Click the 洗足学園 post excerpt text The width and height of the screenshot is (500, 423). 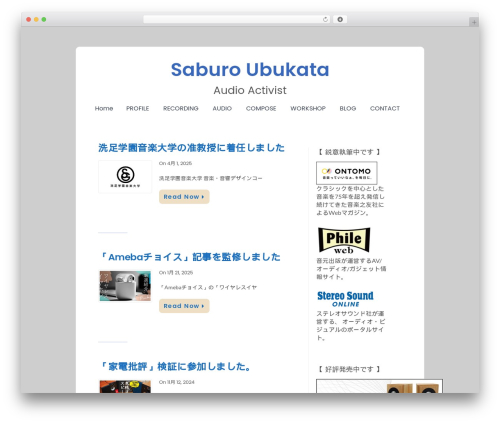coord(210,178)
